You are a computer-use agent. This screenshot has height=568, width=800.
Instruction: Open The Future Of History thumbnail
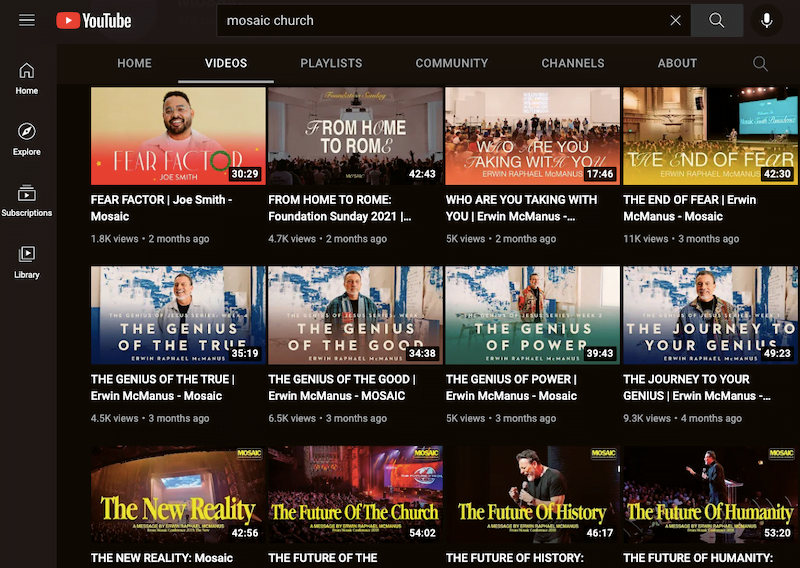click(x=533, y=495)
